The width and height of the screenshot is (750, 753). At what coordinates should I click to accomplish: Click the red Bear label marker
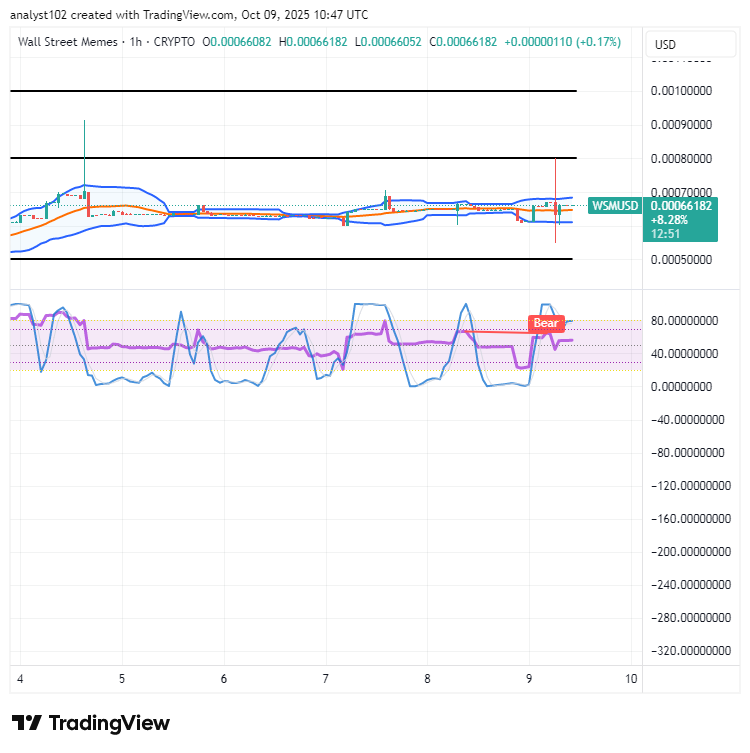pyautogui.click(x=546, y=323)
